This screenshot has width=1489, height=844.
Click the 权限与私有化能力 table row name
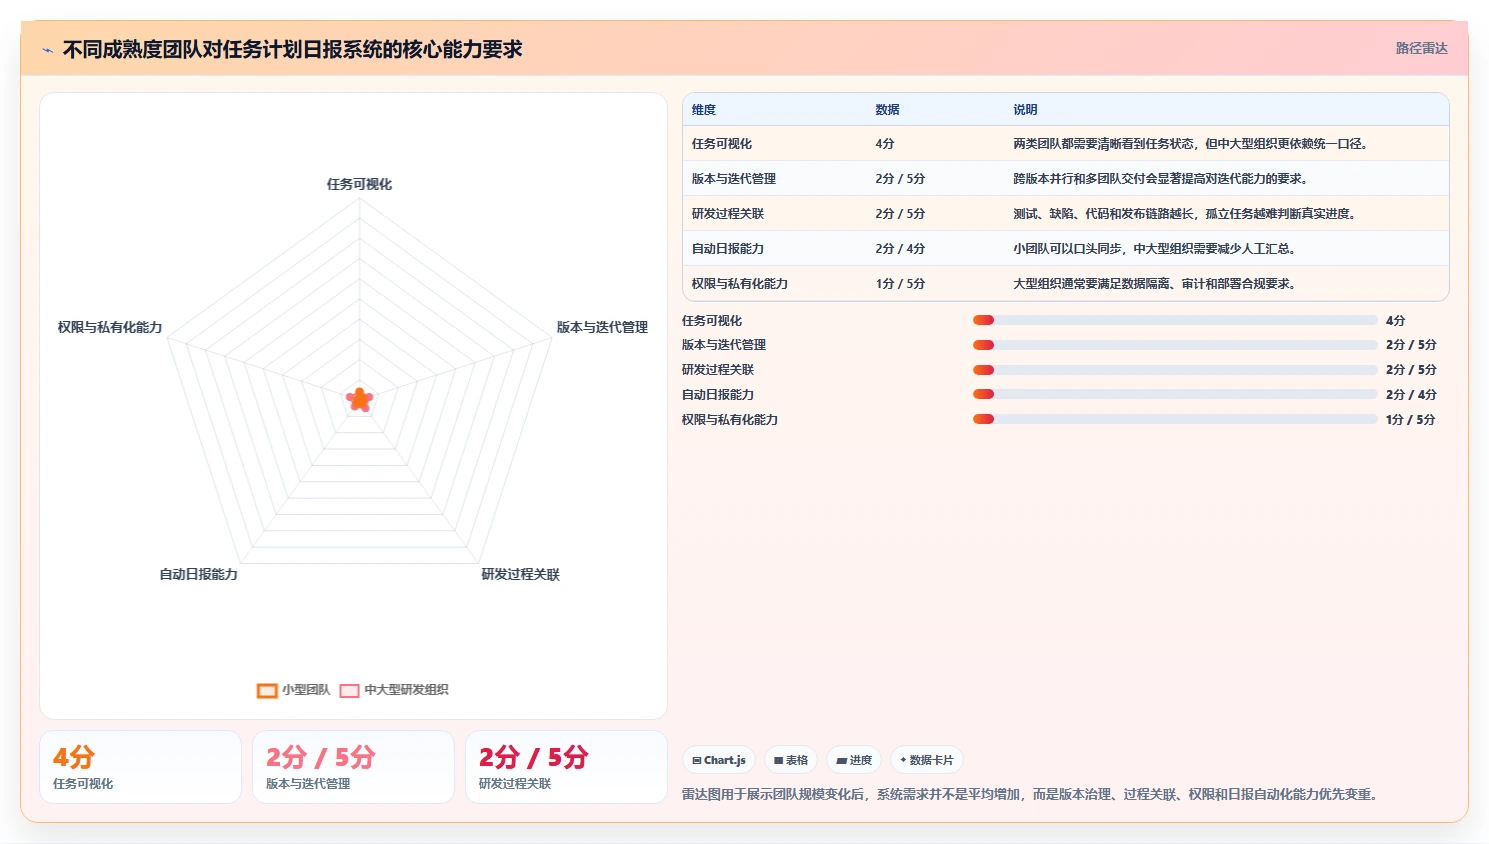740,284
